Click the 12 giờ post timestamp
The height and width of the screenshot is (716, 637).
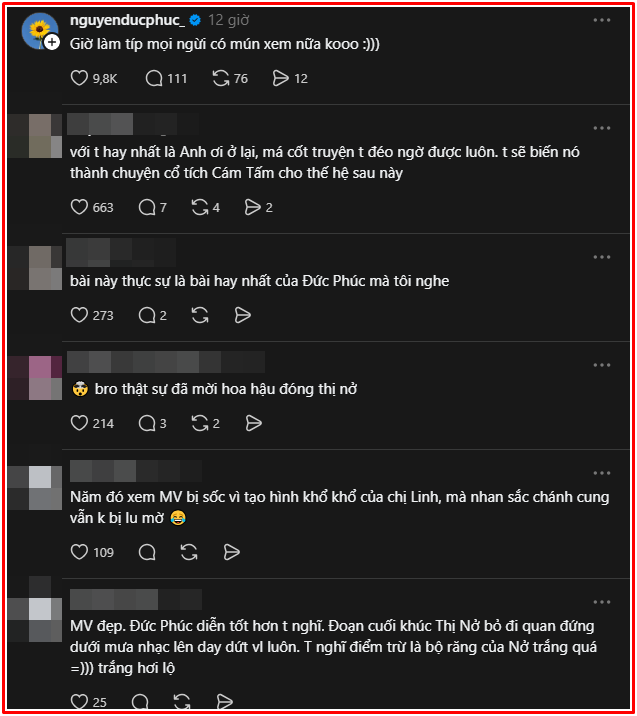point(231,20)
